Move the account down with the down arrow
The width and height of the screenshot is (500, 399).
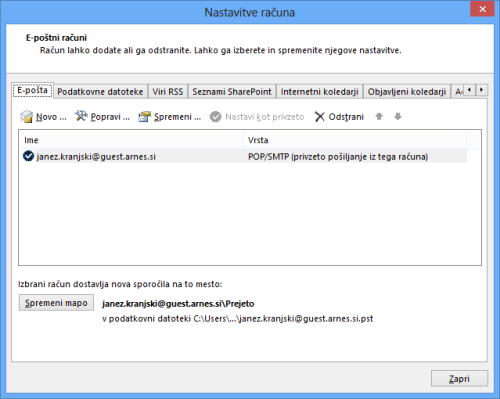pyautogui.click(x=398, y=116)
